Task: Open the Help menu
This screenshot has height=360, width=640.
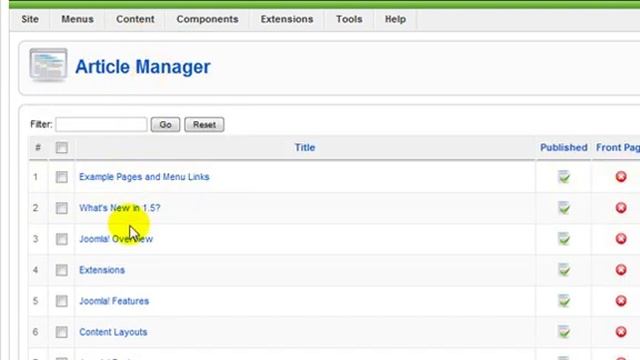Action: point(395,19)
